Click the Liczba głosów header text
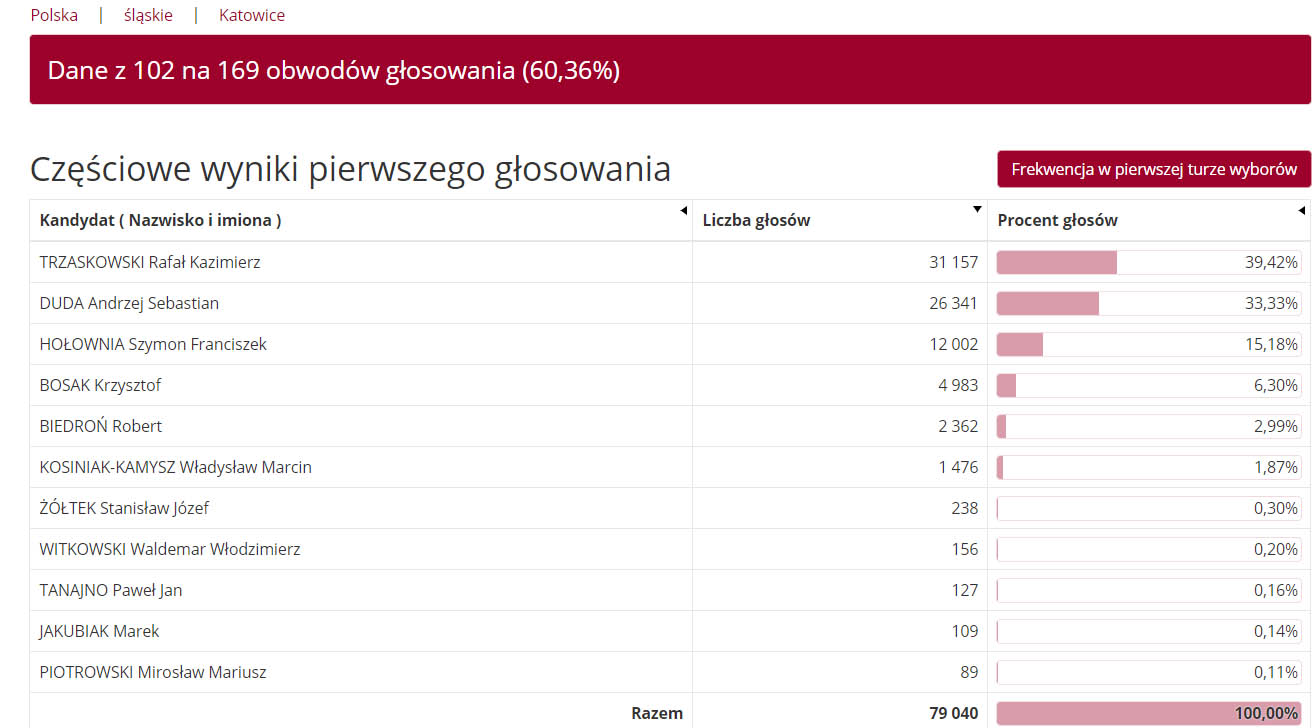Image resolution: width=1316 pixels, height=728 pixels. click(x=756, y=220)
